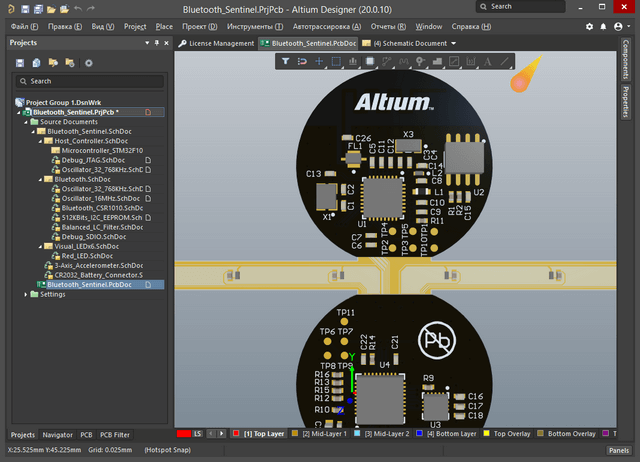Select the Place String text tool
640x462 pixels.
point(488,61)
